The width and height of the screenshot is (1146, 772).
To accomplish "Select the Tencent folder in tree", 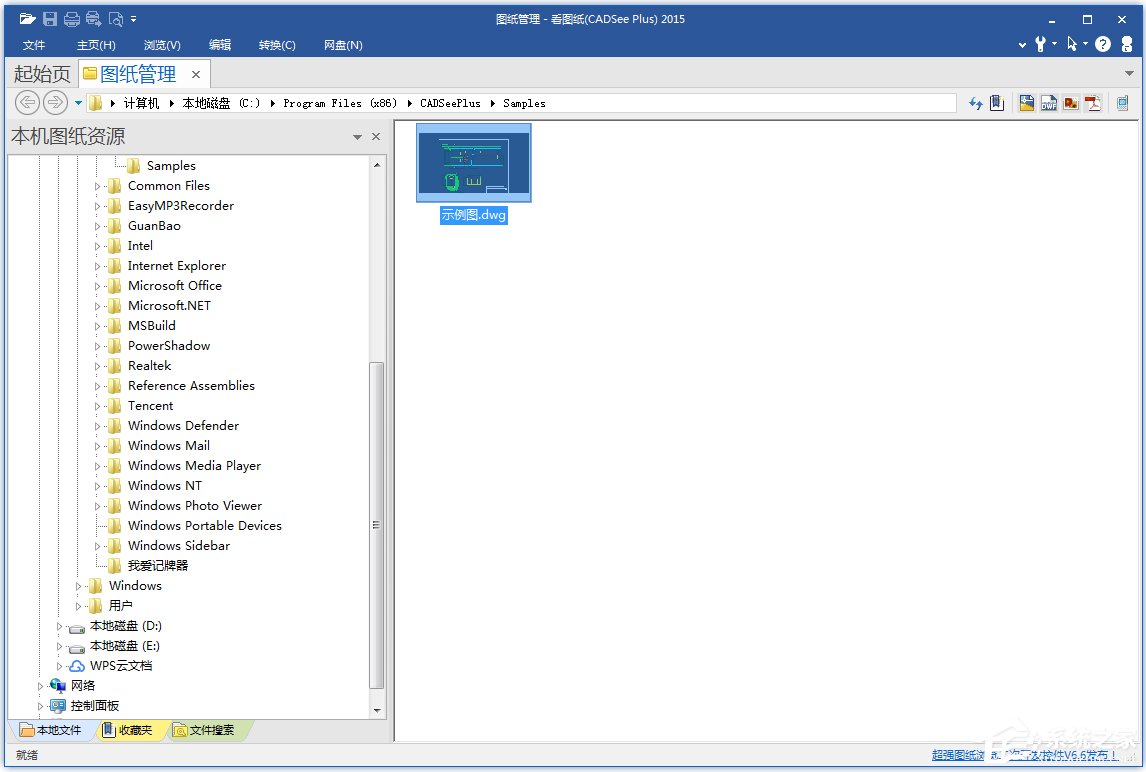I will (150, 406).
